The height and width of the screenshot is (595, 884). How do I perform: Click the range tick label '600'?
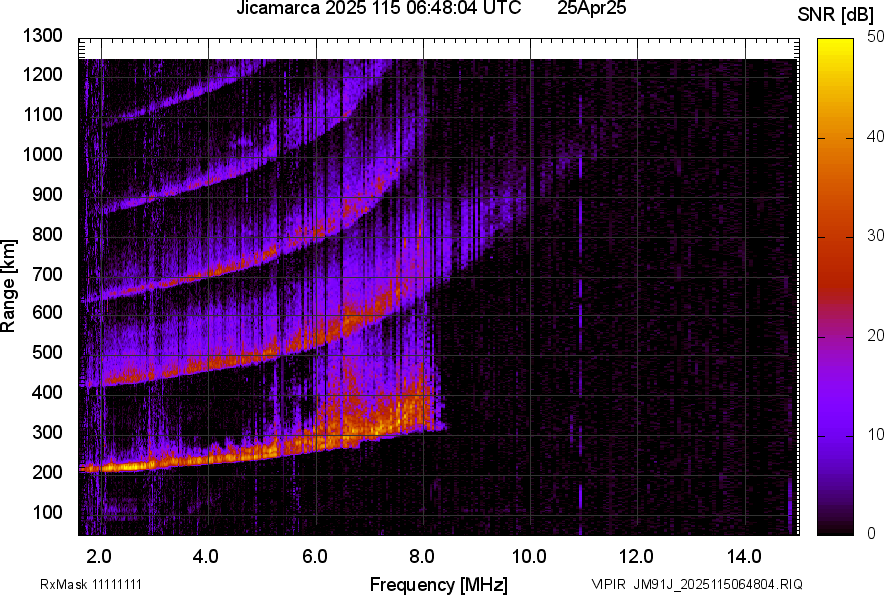[x=47, y=312]
